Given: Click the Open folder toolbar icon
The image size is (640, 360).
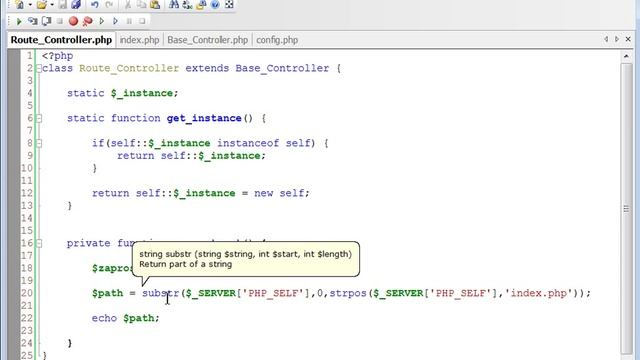Looking at the screenshot, I should click(42, 5).
